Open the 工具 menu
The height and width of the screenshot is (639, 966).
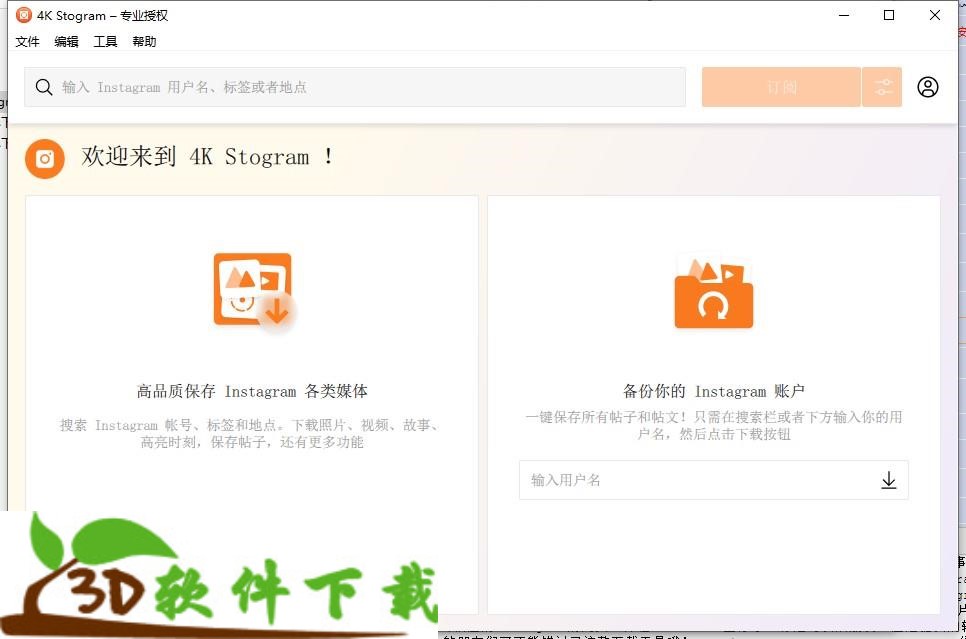pyautogui.click(x=105, y=41)
